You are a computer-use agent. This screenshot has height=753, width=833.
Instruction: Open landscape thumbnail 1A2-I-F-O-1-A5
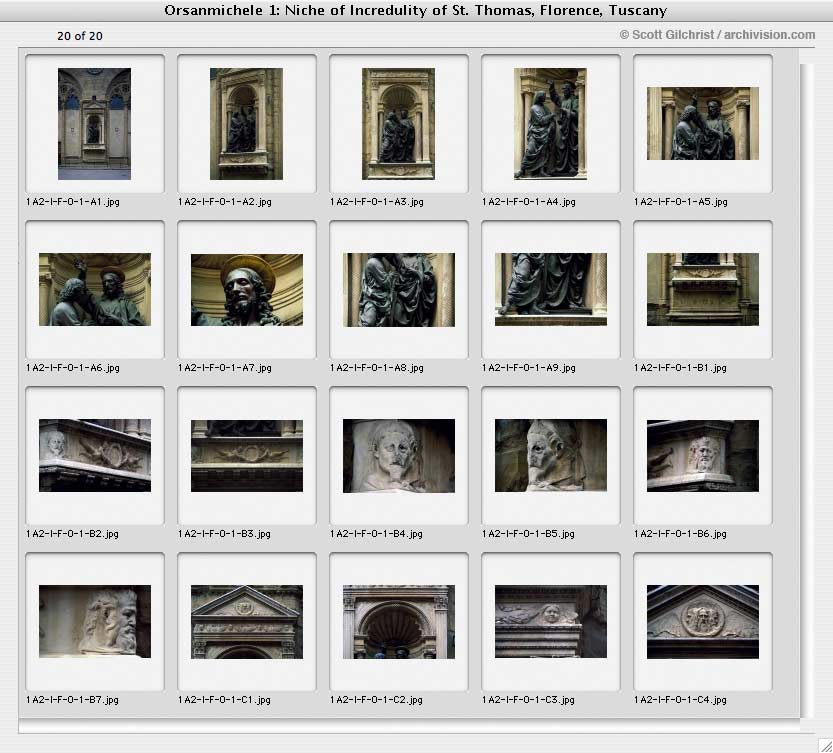[x=703, y=123]
